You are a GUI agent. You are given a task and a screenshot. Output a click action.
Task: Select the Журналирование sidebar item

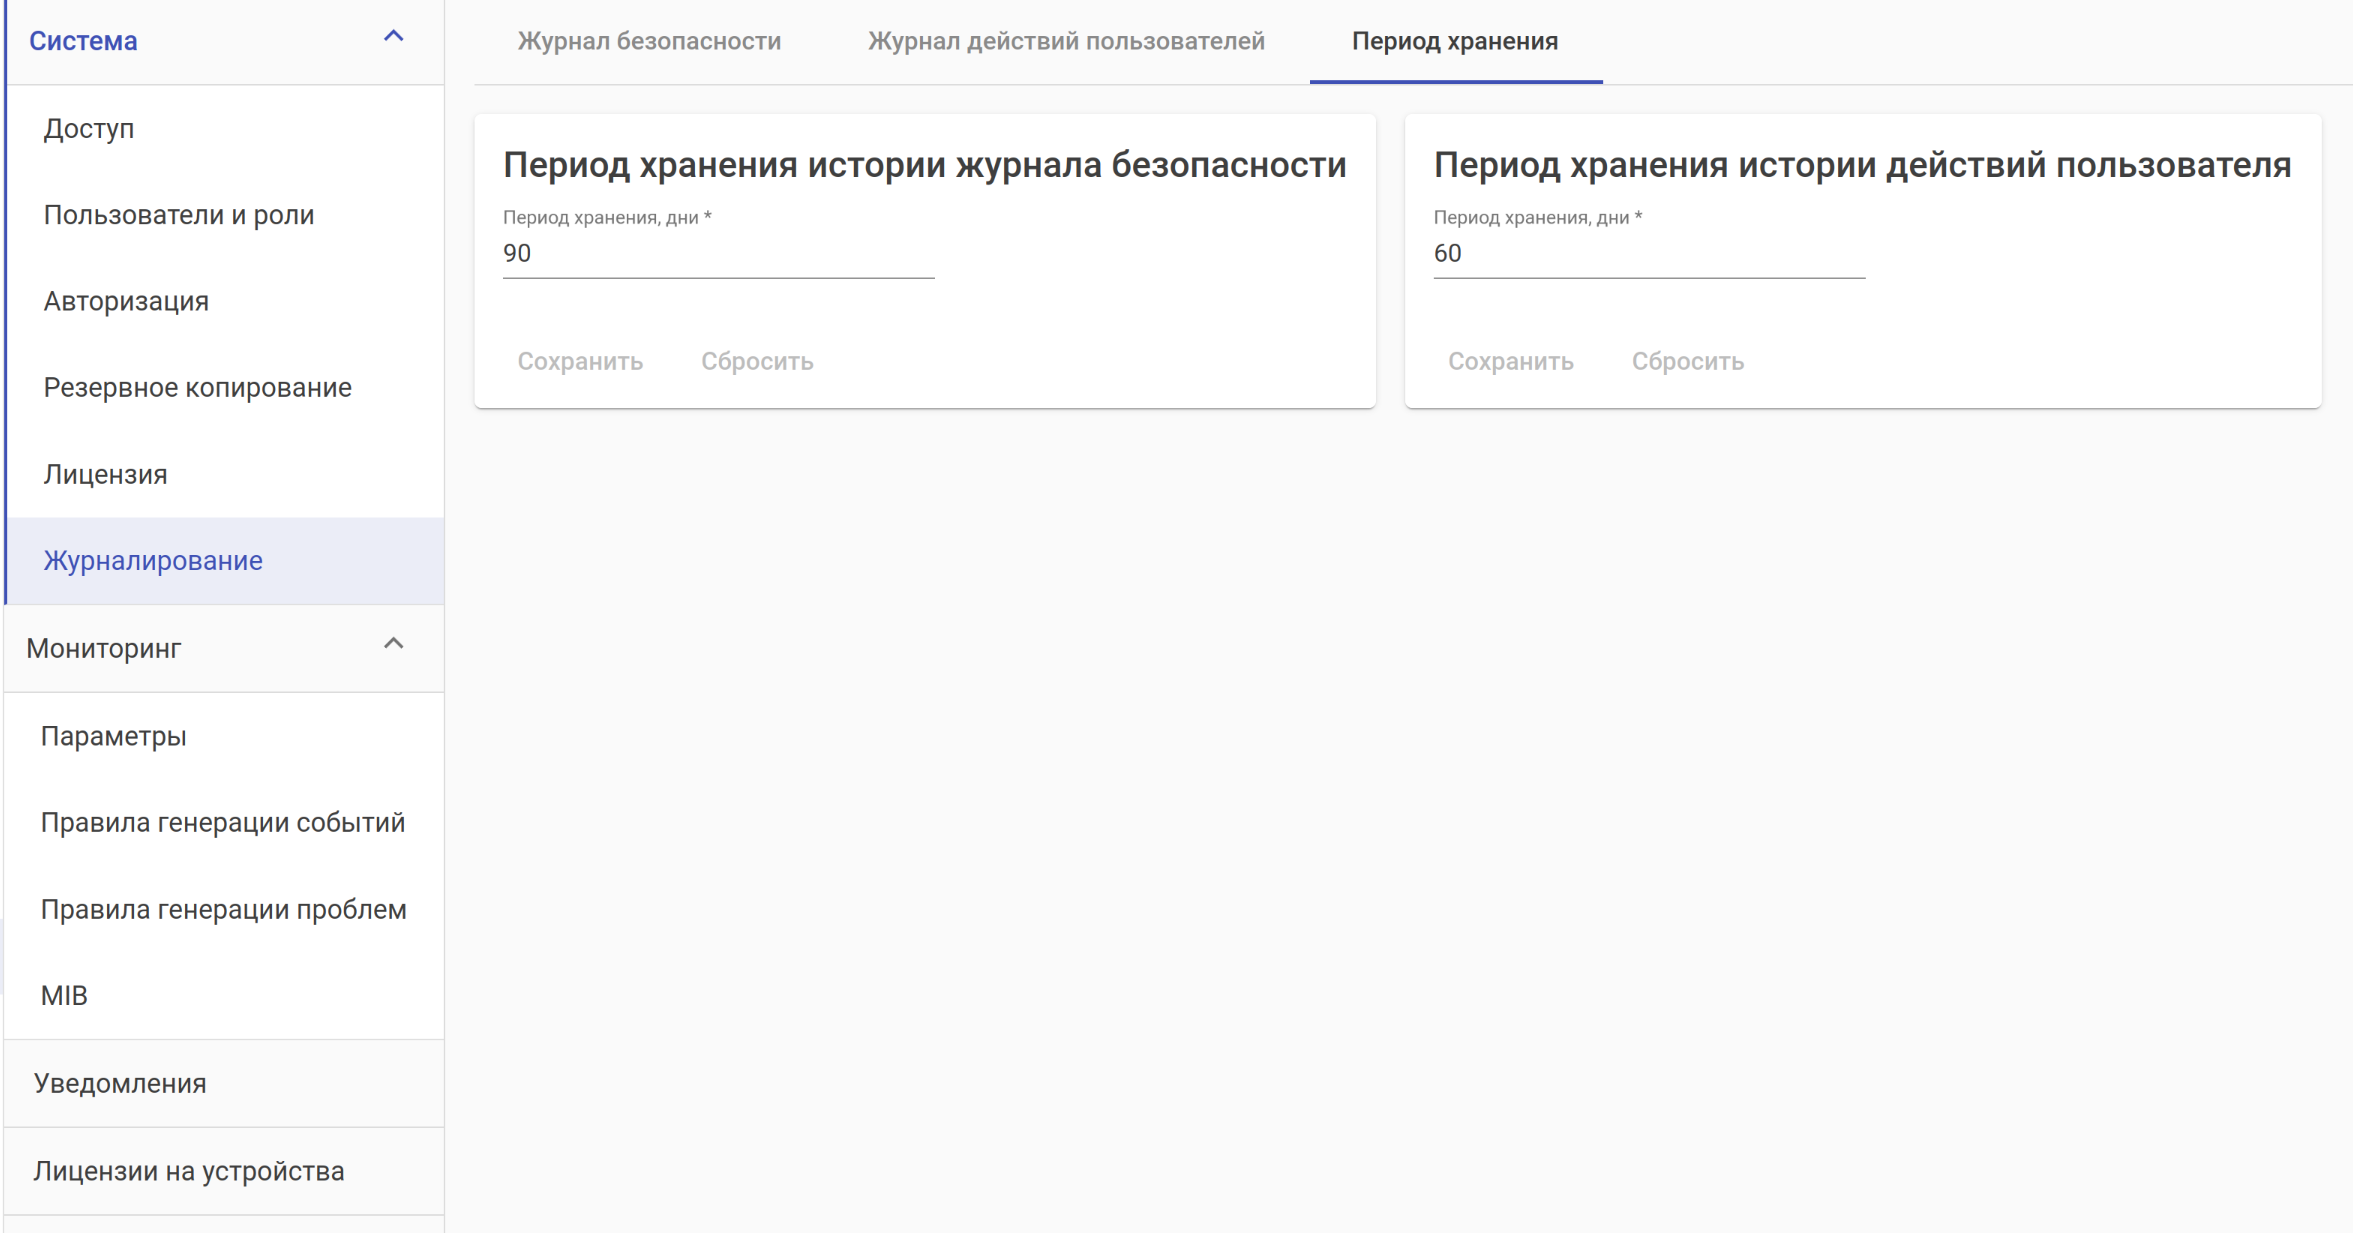click(153, 561)
